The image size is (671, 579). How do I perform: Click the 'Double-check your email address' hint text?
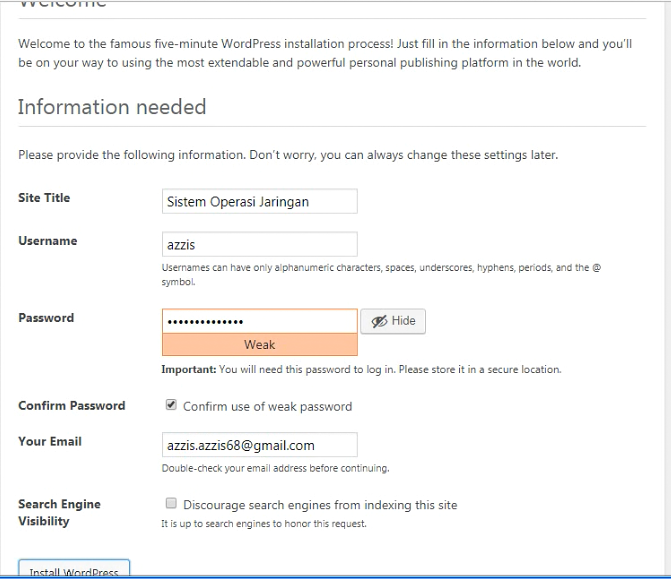click(x=276, y=468)
